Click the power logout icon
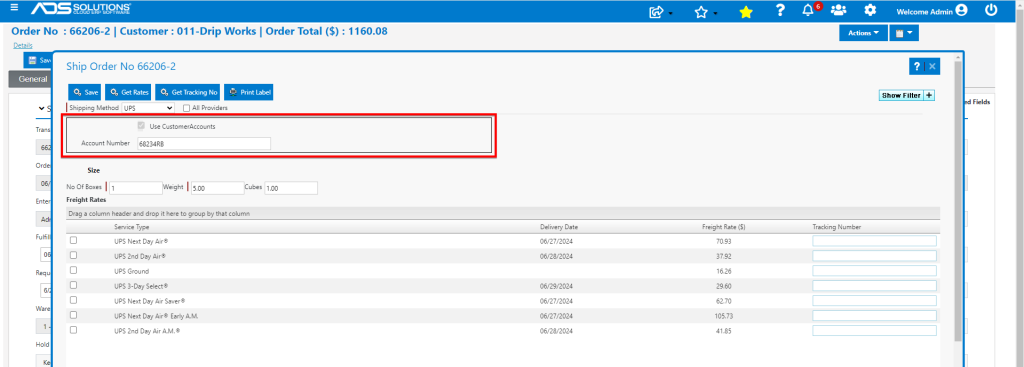1024x367 pixels. point(991,10)
